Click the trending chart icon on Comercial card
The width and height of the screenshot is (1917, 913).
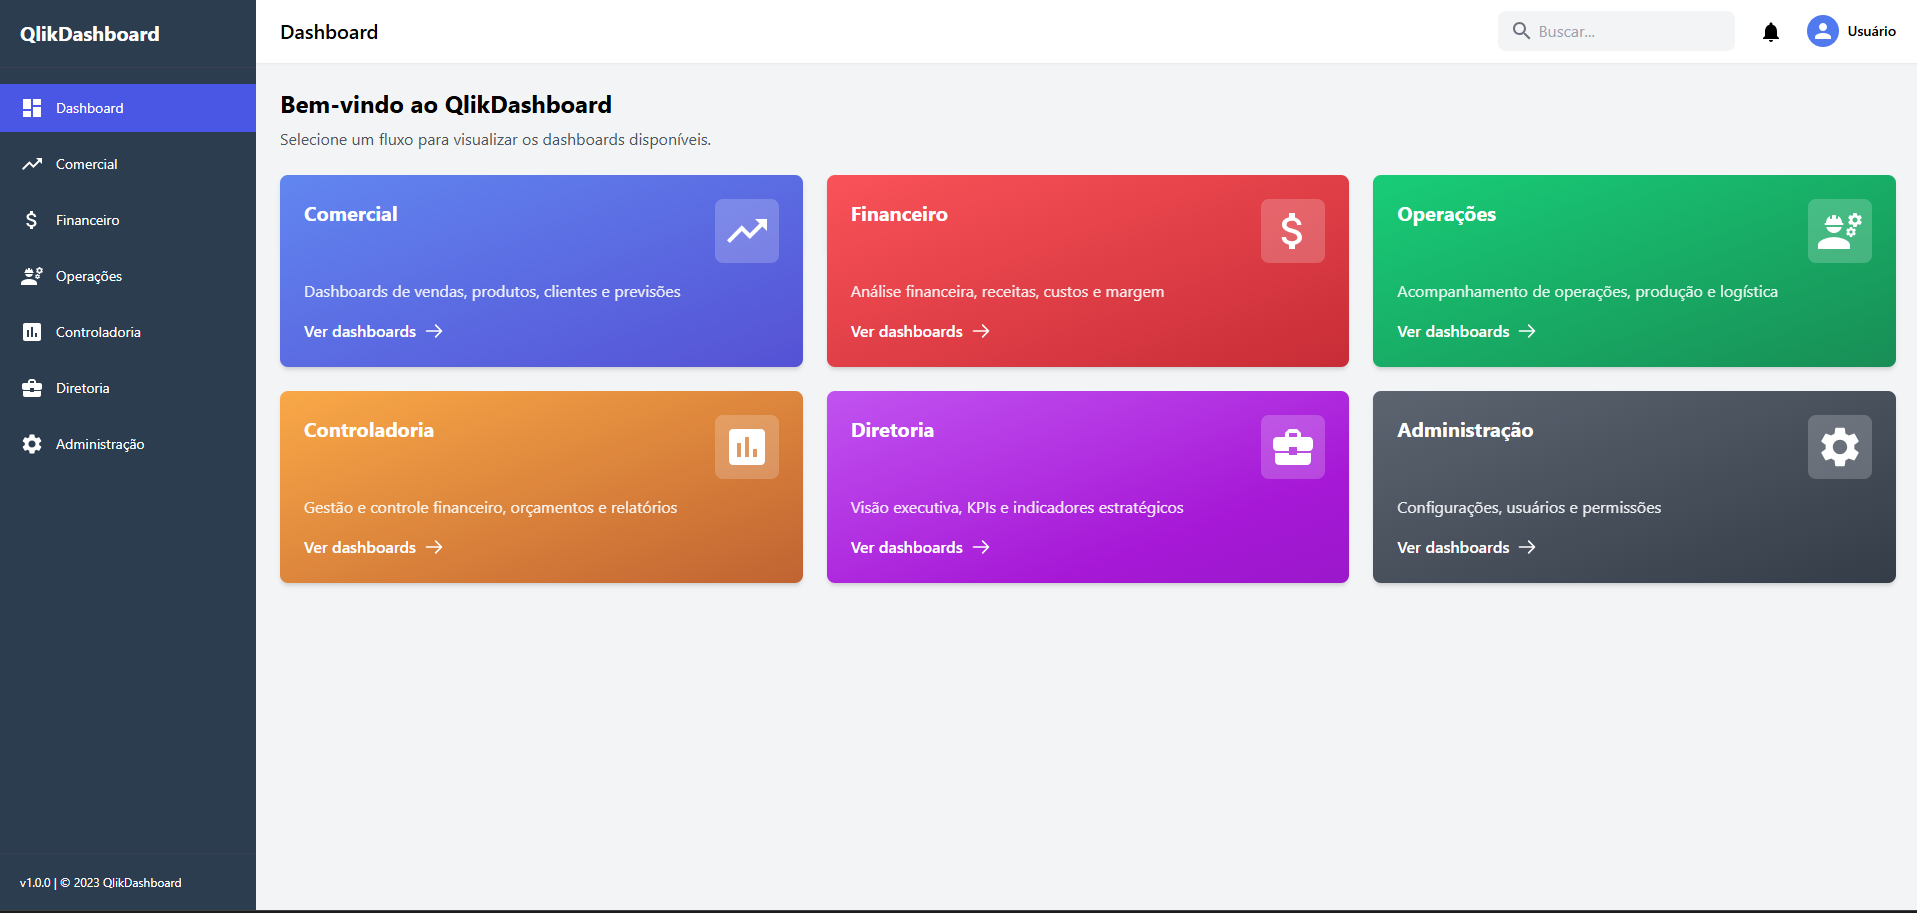tap(746, 231)
